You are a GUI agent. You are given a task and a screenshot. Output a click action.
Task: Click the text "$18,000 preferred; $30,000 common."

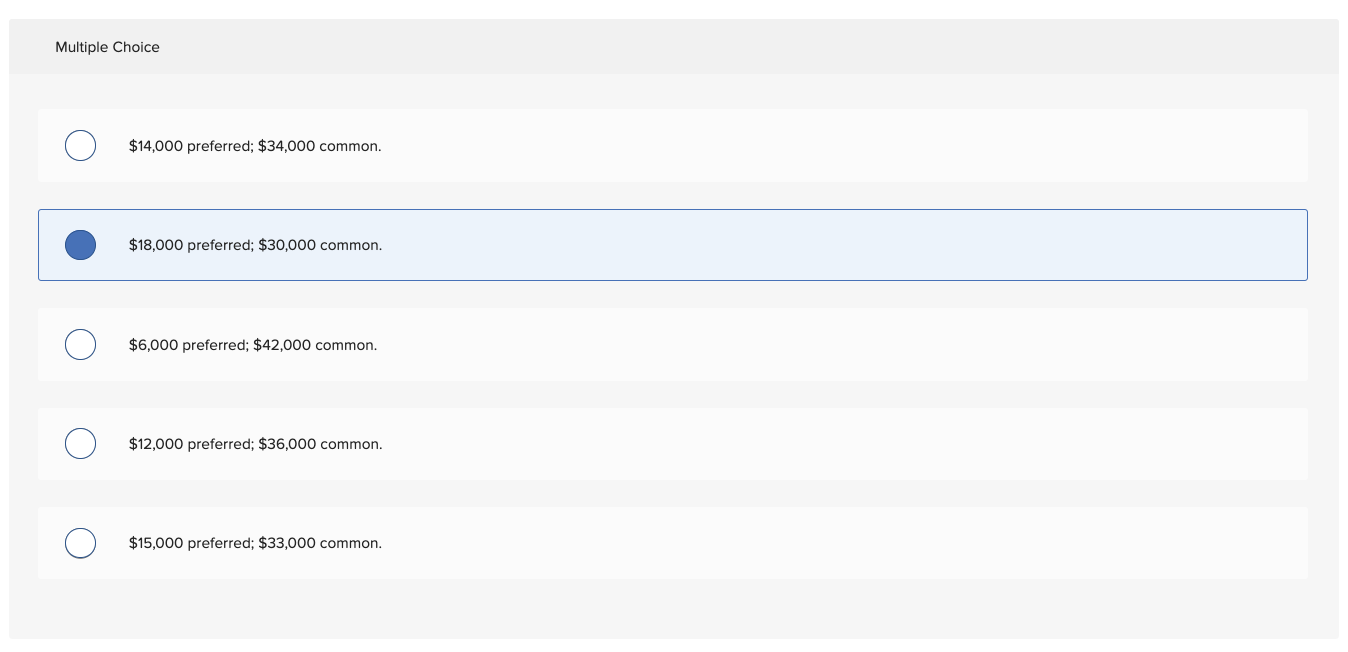pos(255,245)
